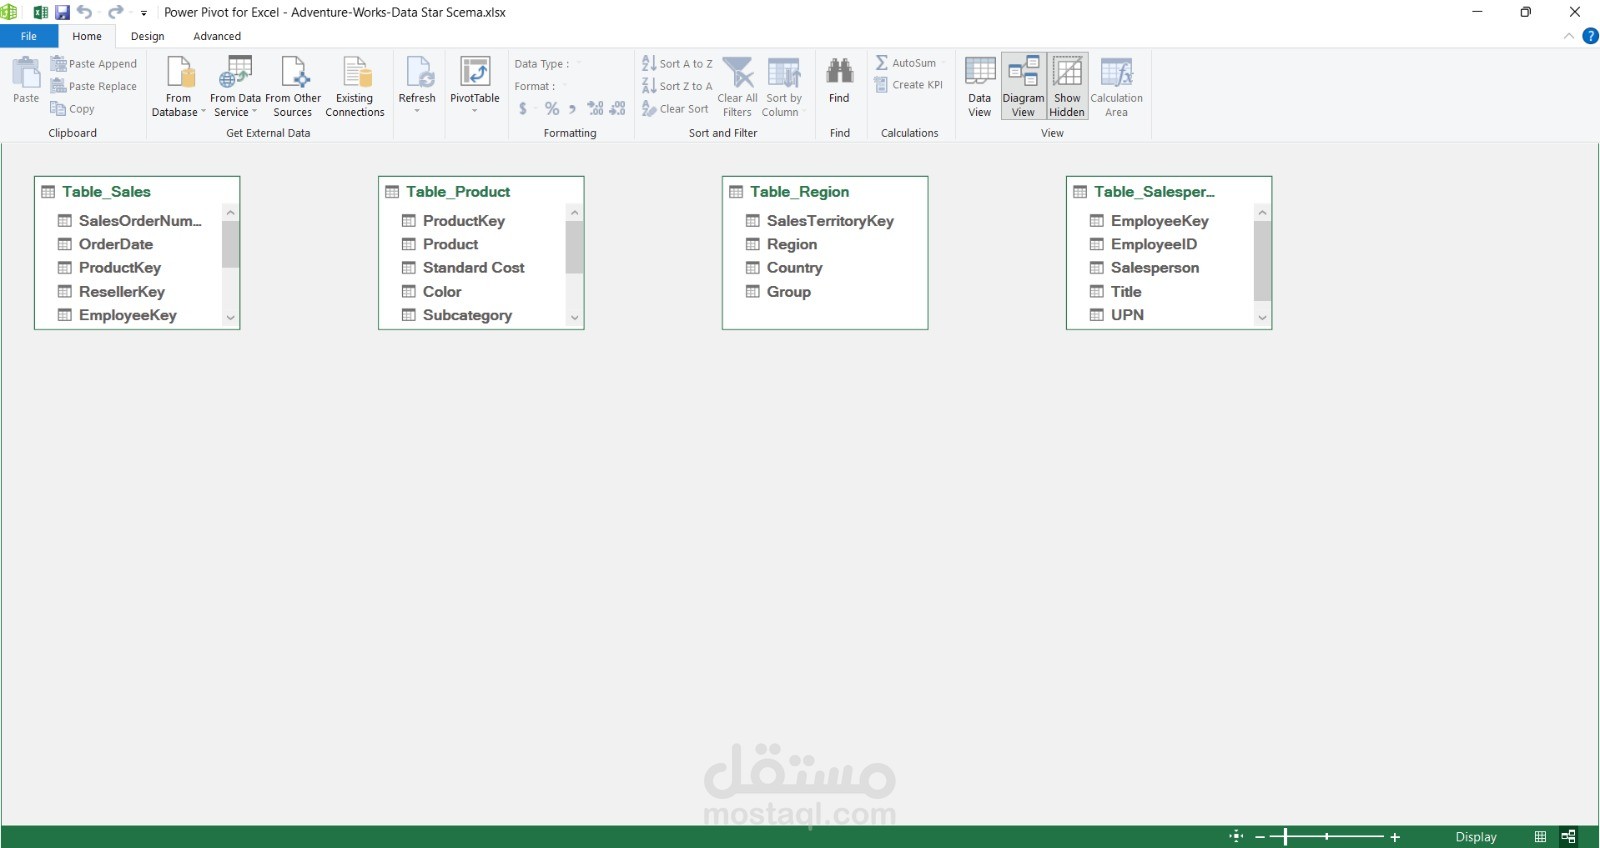This screenshot has height=848, width=1600.
Task: Zoom in with plus button
Action: [x=1395, y=837]
